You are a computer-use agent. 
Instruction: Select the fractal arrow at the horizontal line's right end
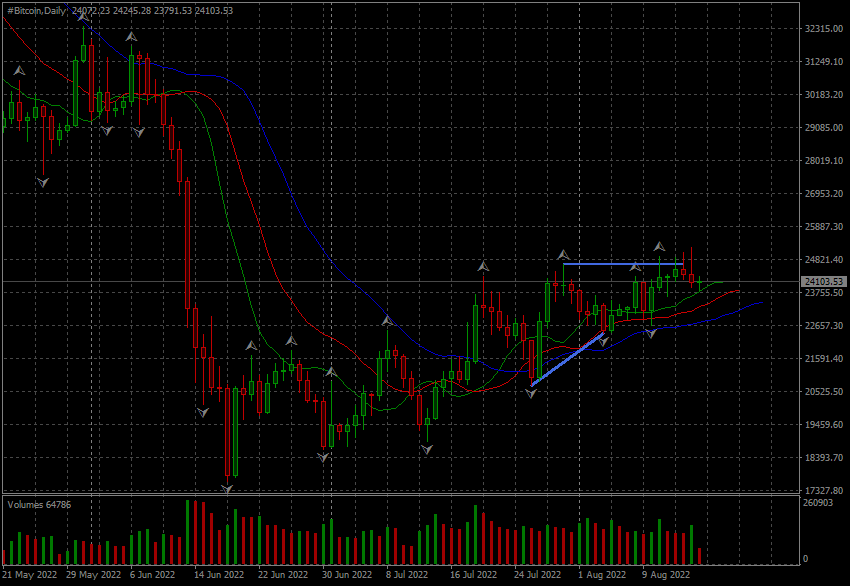[x=634, y=266]
